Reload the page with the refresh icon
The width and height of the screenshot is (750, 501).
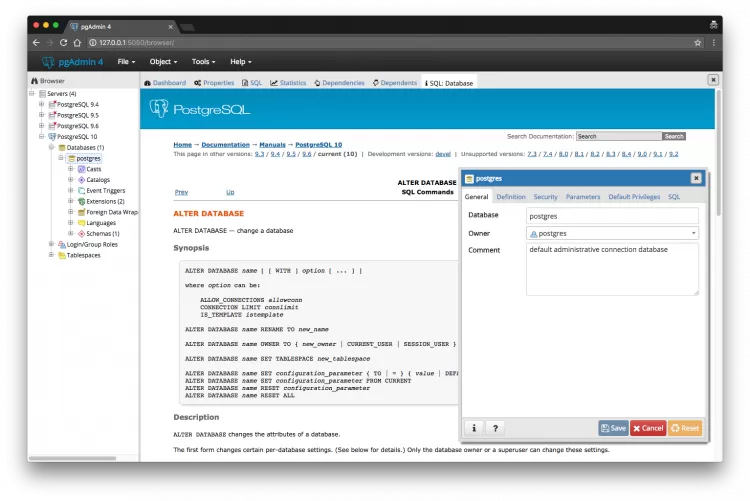63,43
